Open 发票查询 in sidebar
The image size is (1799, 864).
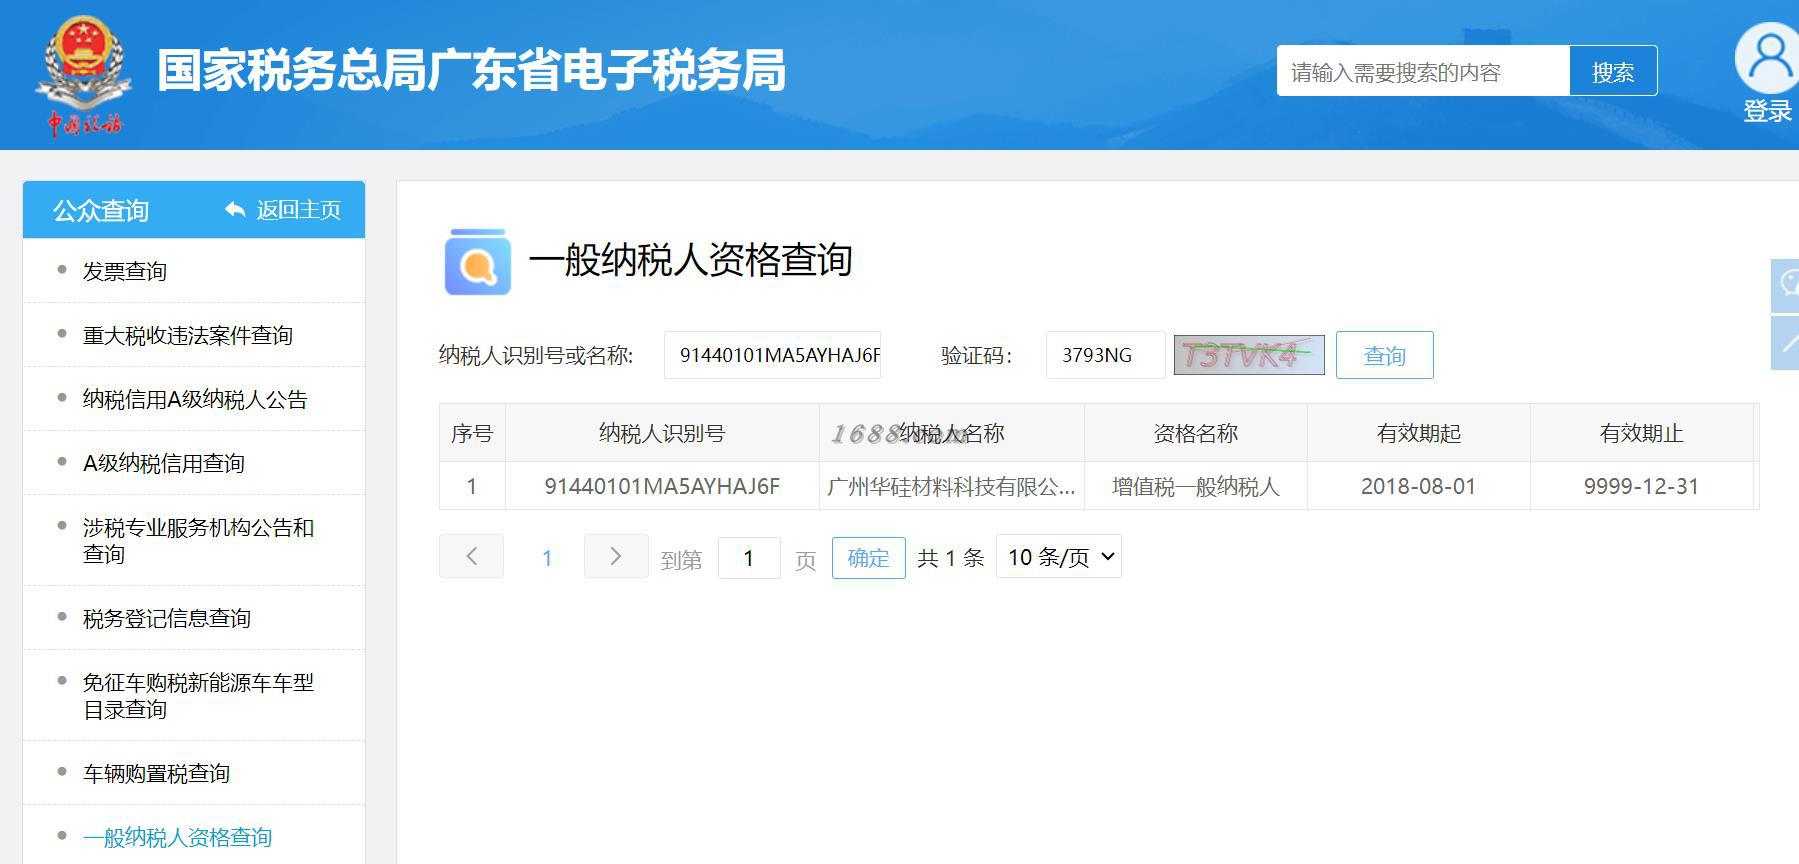[x=125, y=271]
